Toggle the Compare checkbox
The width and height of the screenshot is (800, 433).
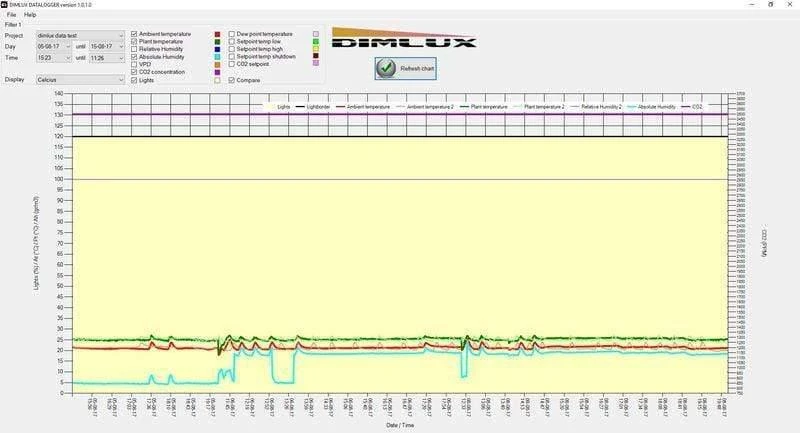[231, 80]
